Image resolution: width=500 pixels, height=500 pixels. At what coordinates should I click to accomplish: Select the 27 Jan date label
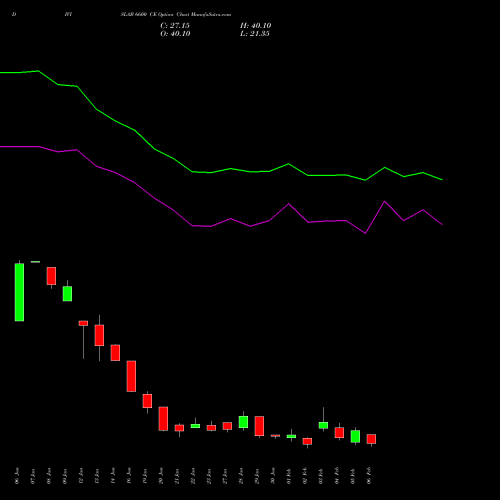coord(225,476)
